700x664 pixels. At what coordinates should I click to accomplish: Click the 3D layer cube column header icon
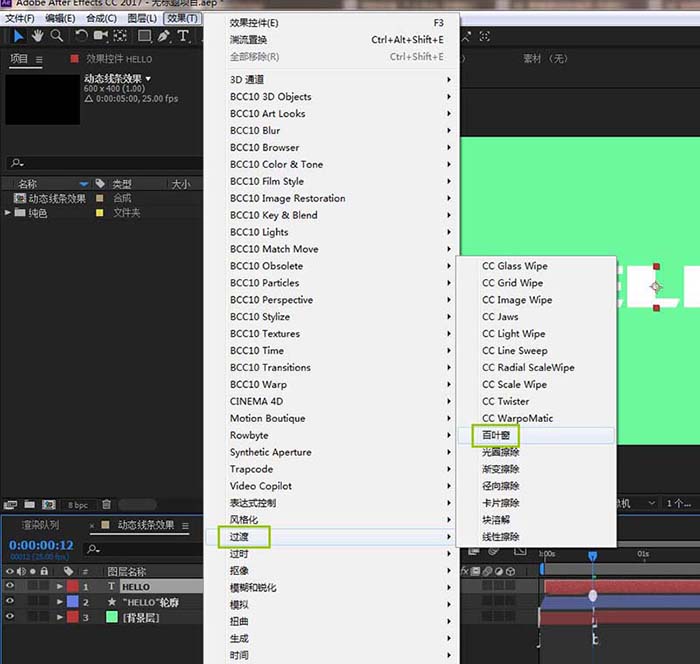coord(511,571)
